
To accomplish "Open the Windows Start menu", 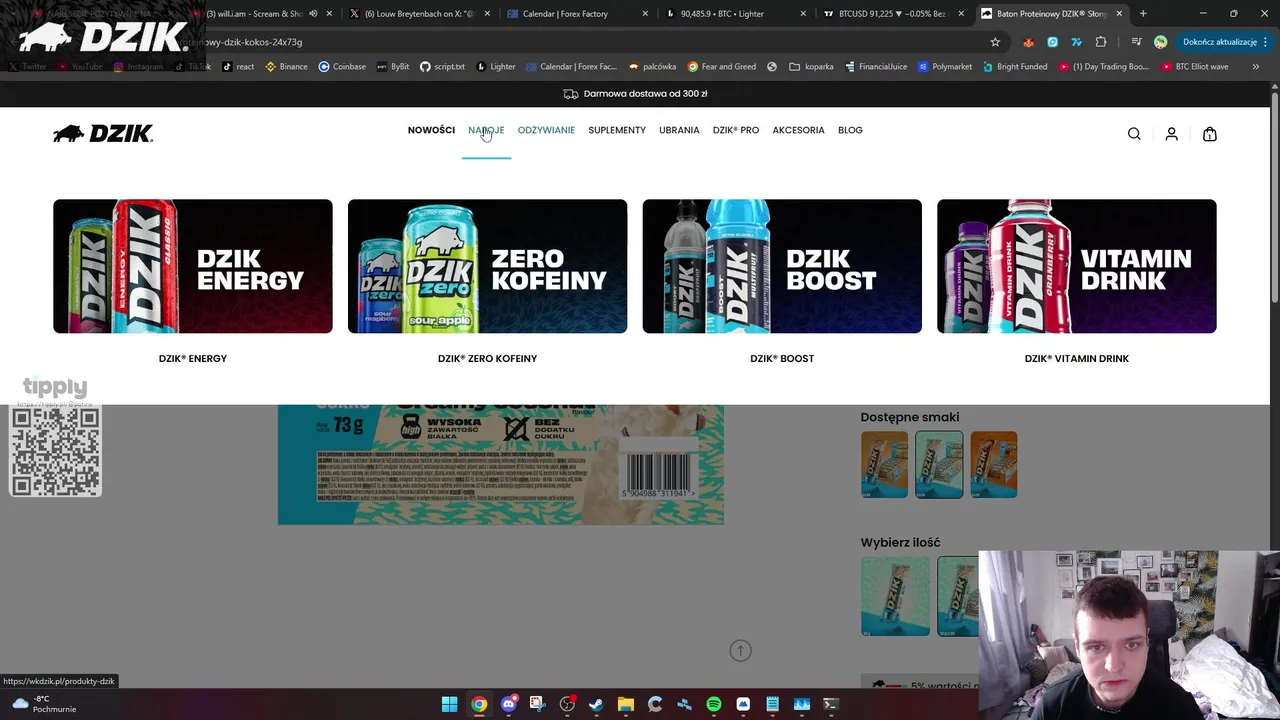I will click(450, 704).
